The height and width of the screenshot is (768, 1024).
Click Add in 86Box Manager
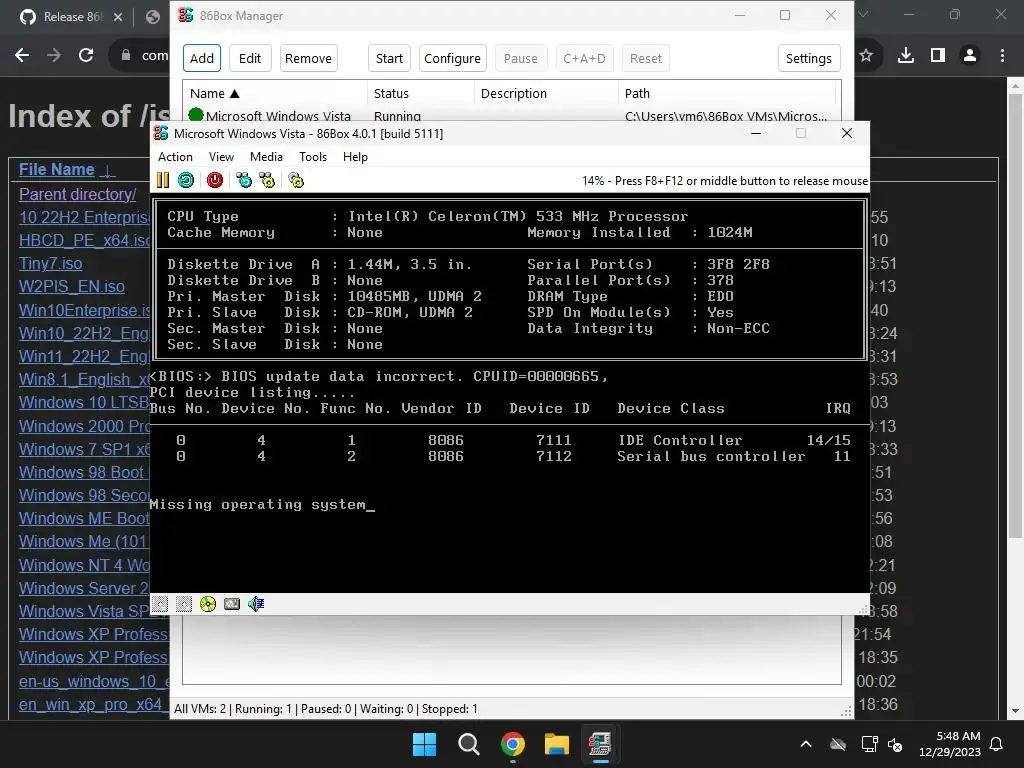202,58
